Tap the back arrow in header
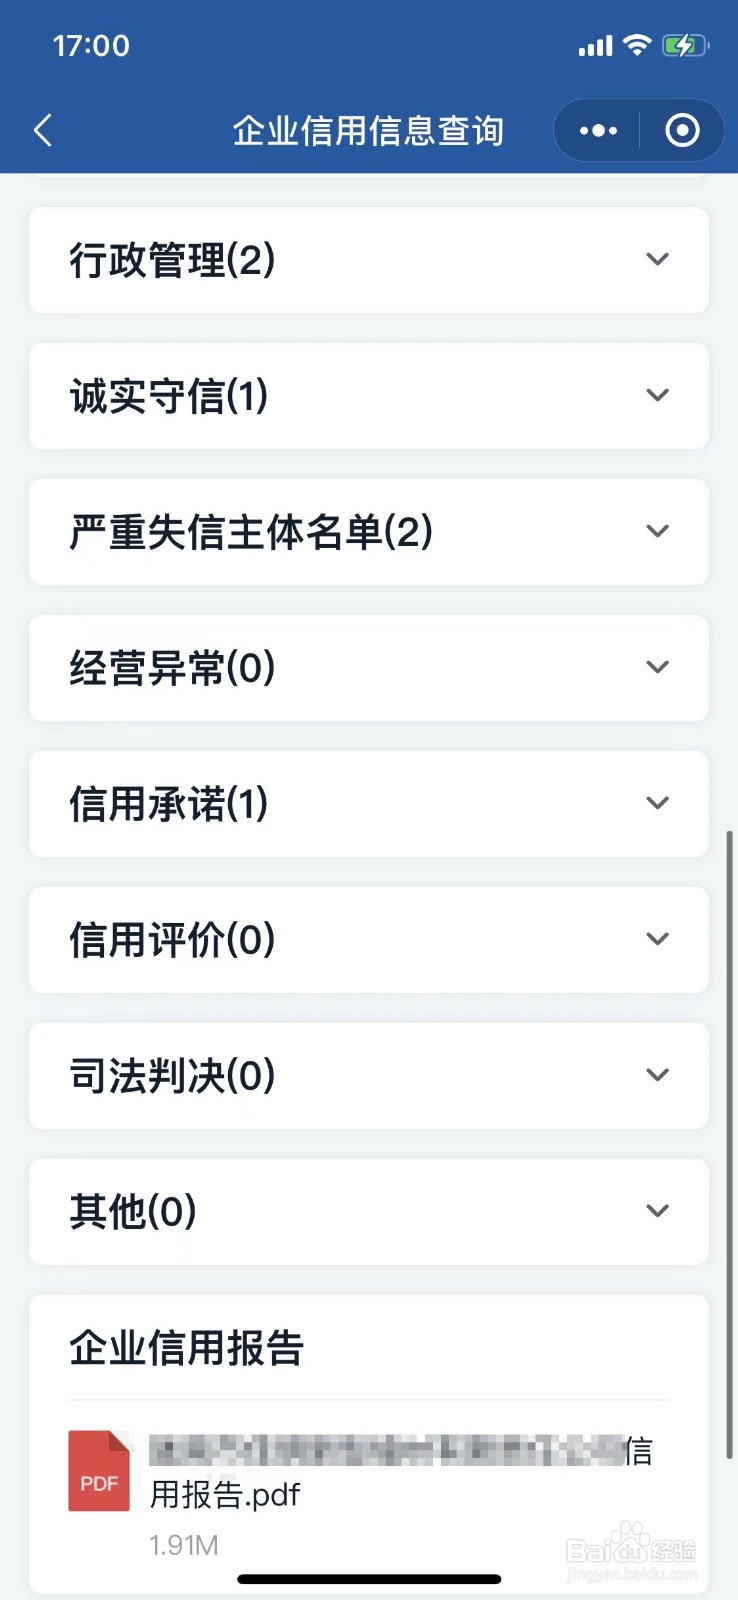 pyautogui.click(x=42, y=130)
